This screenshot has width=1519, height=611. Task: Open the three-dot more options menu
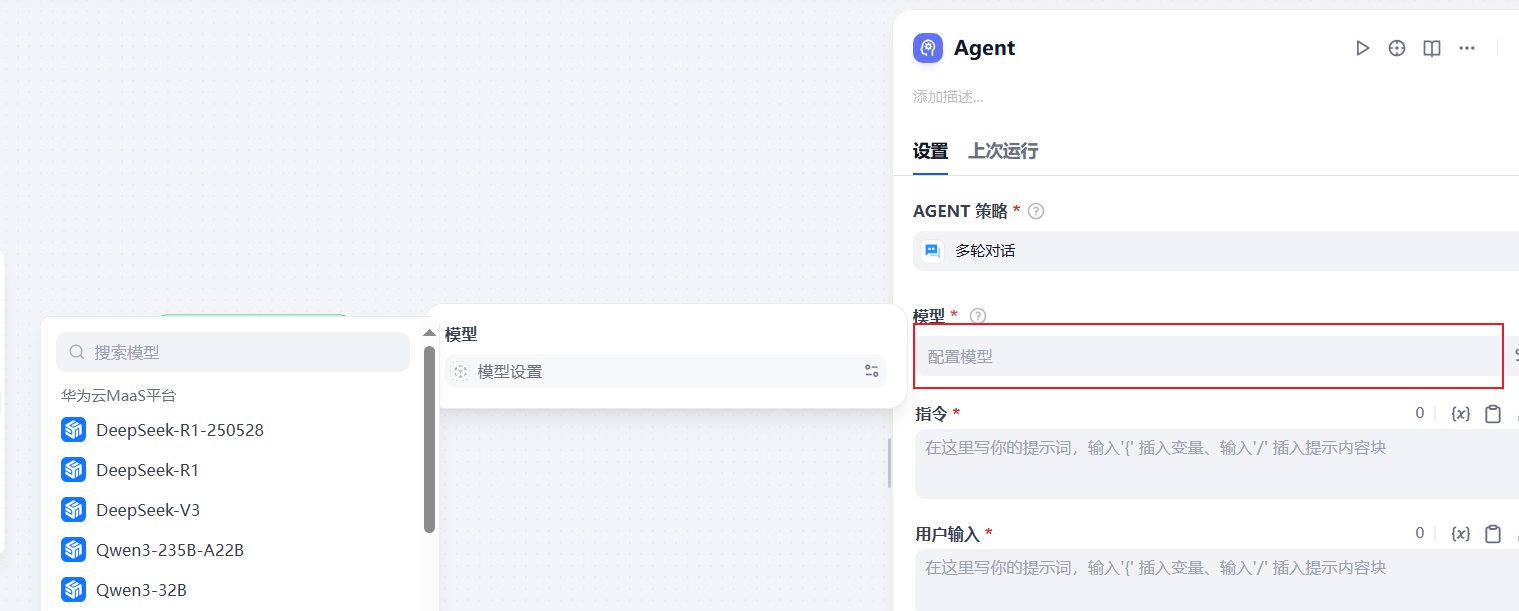[1467, 48]
